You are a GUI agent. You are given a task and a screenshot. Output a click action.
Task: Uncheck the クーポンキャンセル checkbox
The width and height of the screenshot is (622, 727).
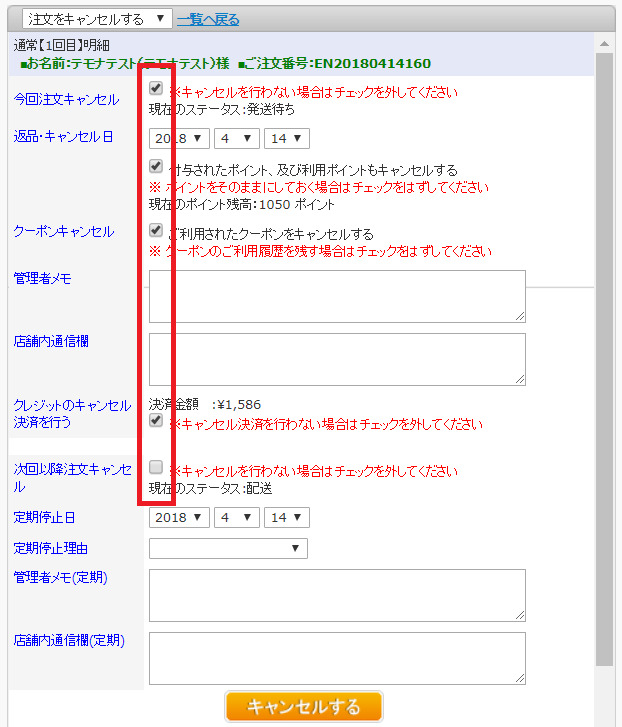click(x=156, y=230)
